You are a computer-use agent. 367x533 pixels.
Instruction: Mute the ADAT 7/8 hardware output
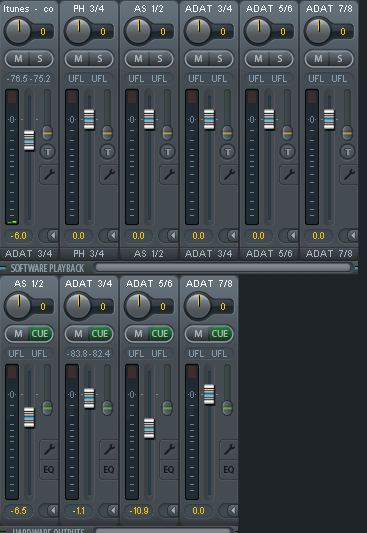point(198,334)
